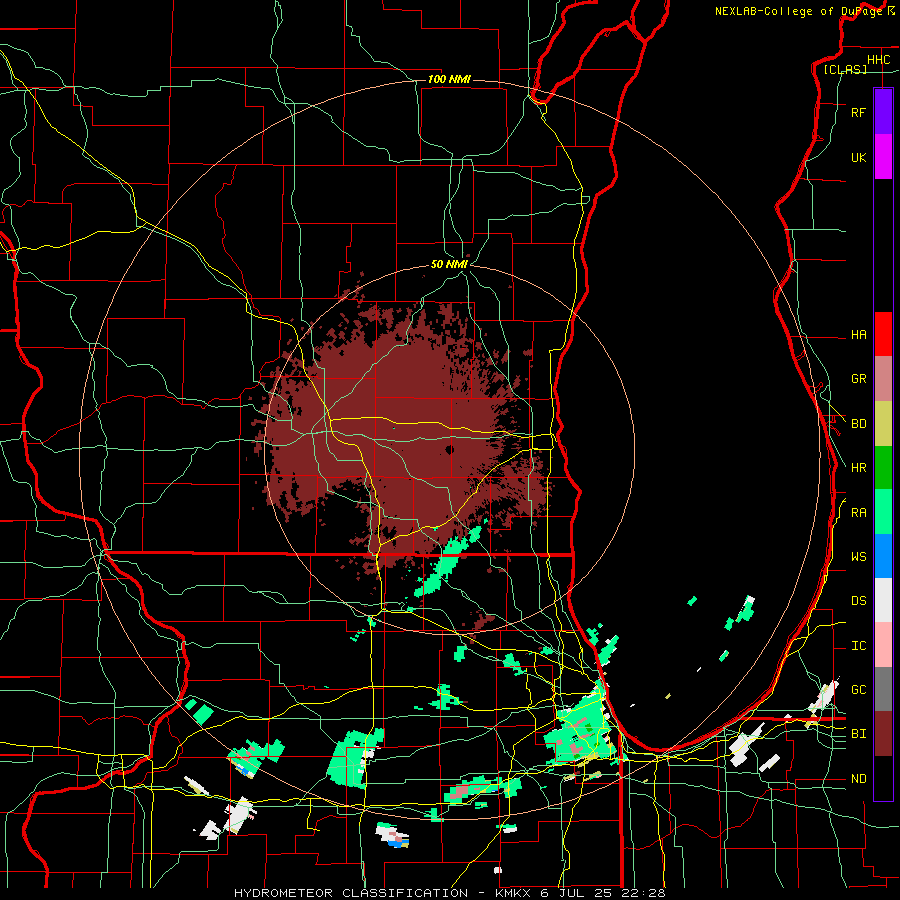Click the GC legend label
This screenshot has width=900, height=900.
click(x=858, y=690)
